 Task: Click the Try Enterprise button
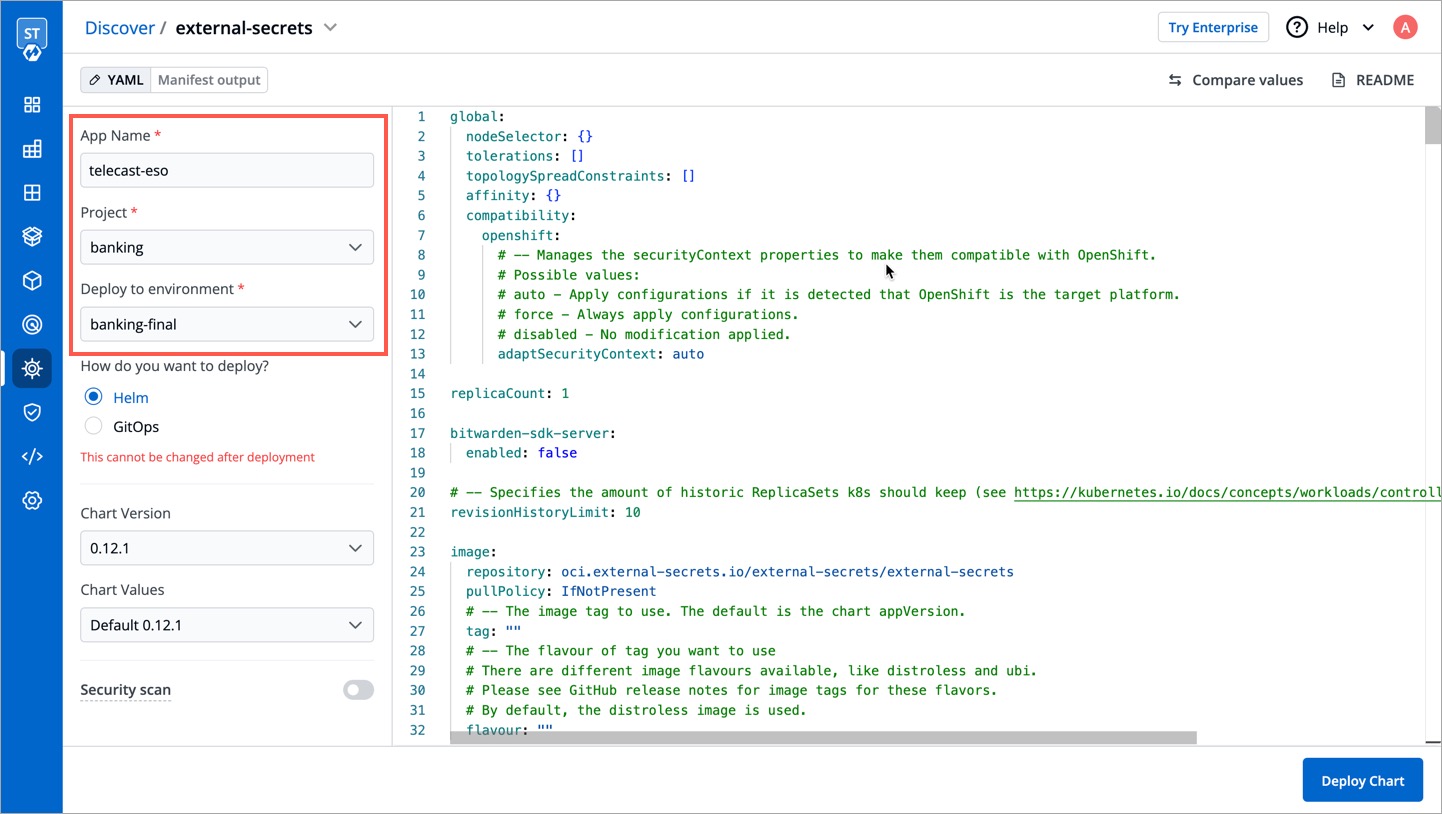[1212, 27]
